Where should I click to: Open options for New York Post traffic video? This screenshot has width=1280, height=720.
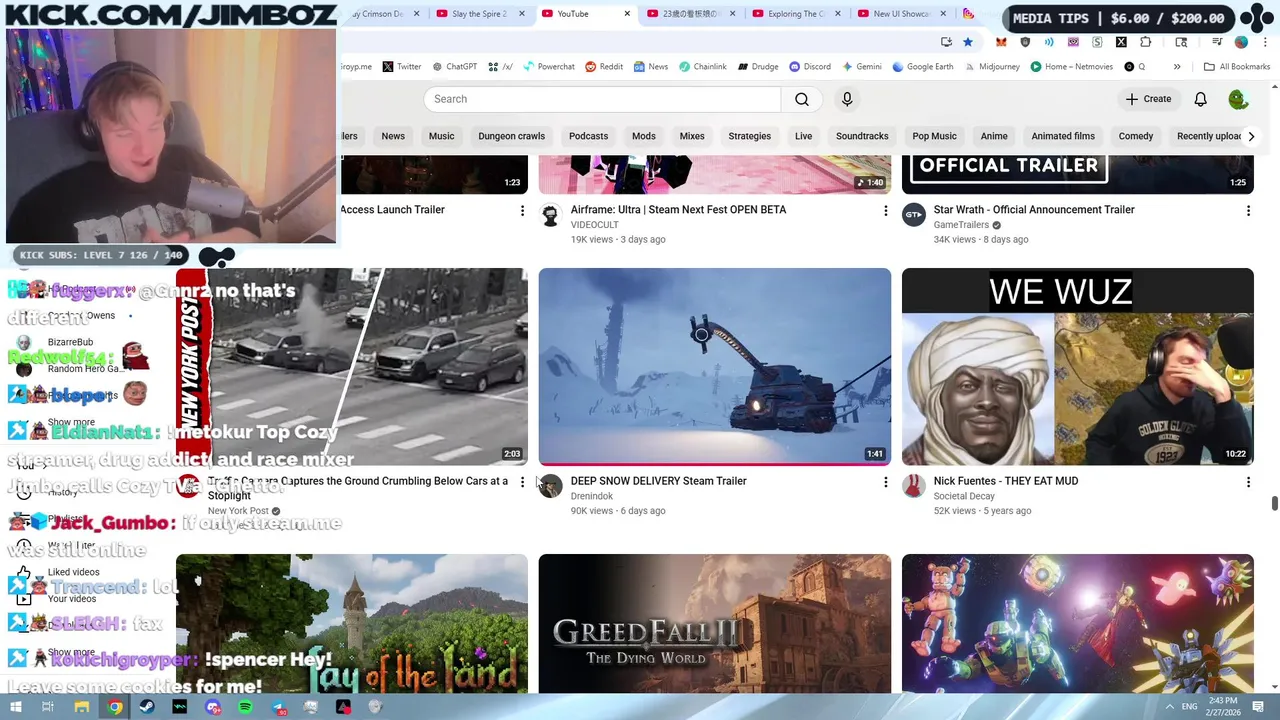522,482
